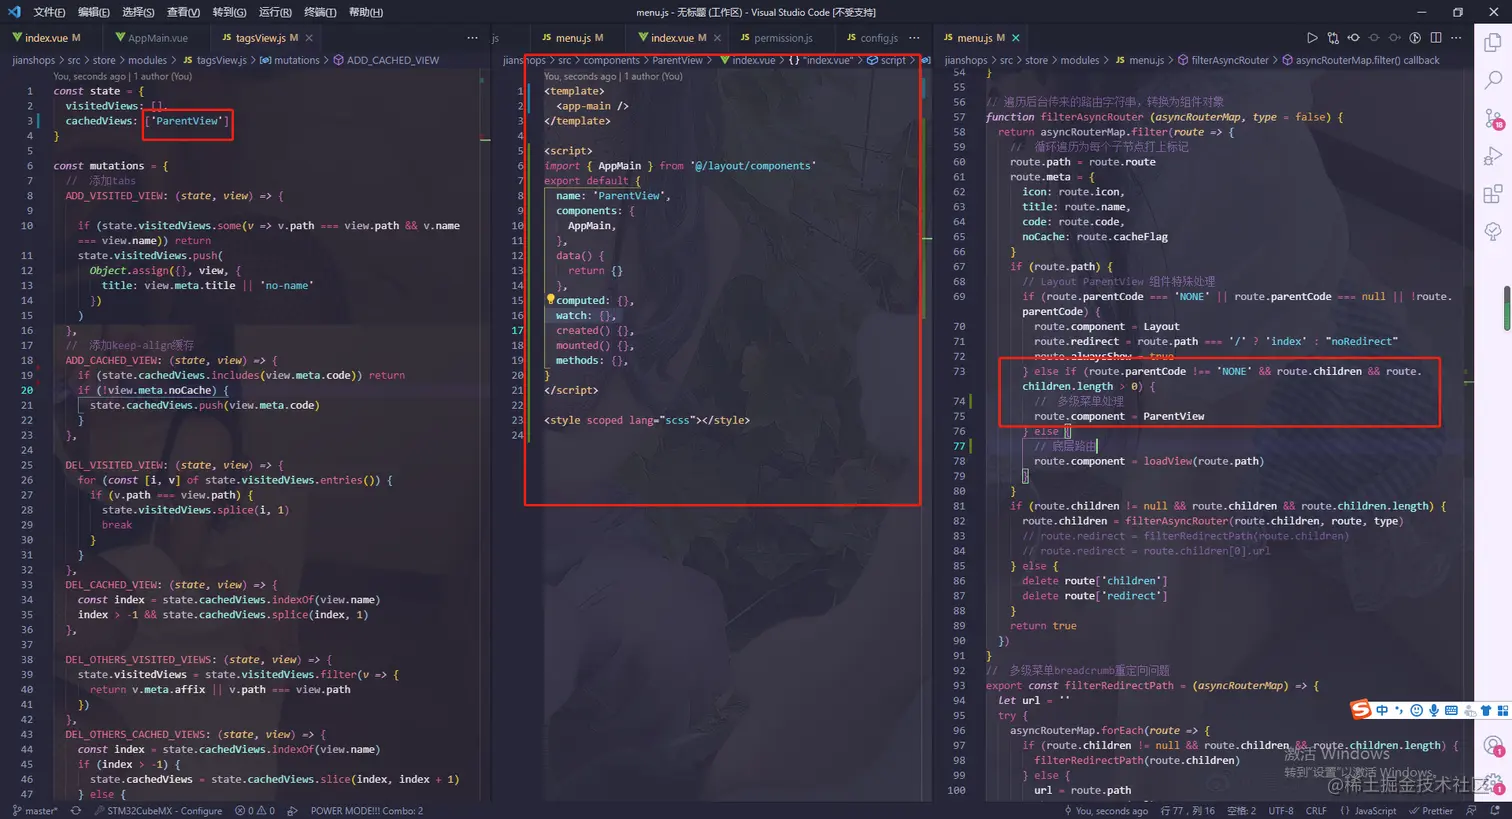Split the right editor
This screenshot has height=819, width=1512.
pyautogui.click(x=1436, y=38)
